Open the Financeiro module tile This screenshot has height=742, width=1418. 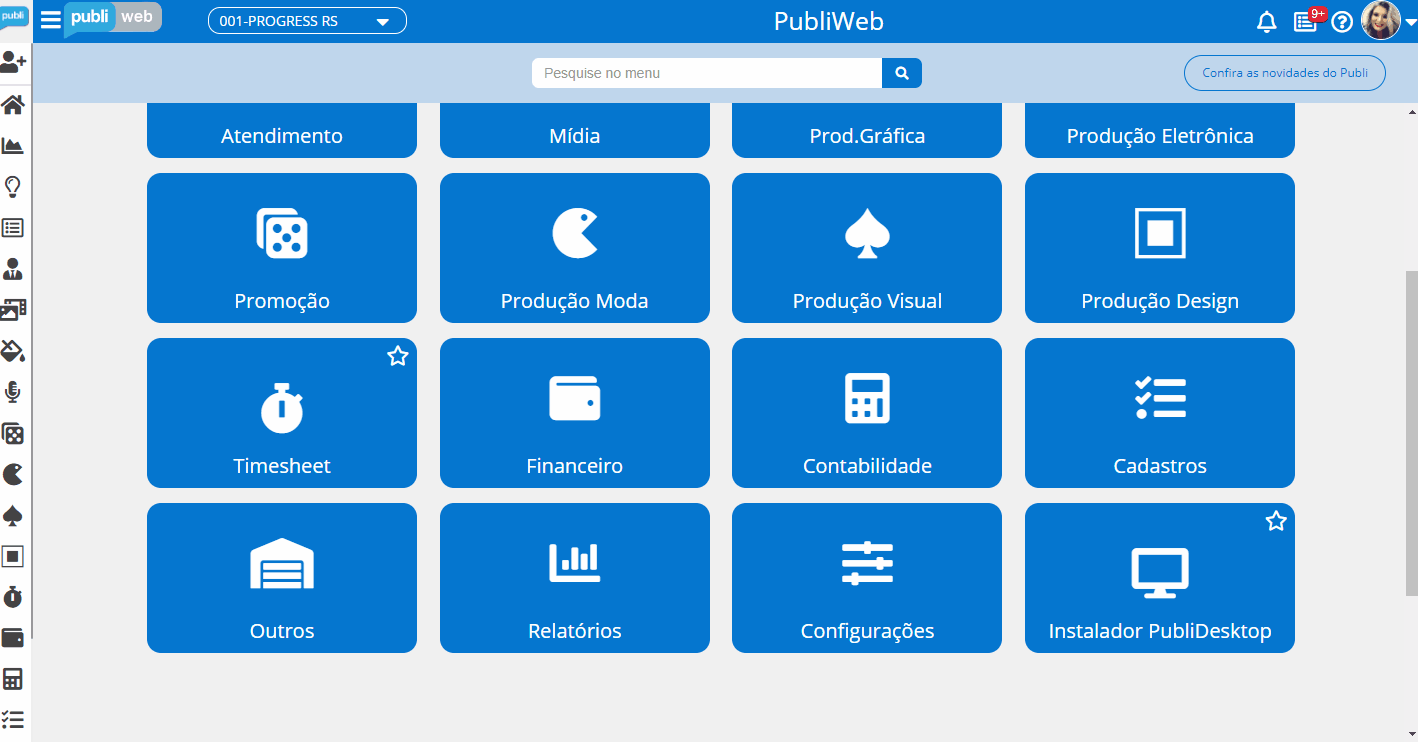pos(575,413)
